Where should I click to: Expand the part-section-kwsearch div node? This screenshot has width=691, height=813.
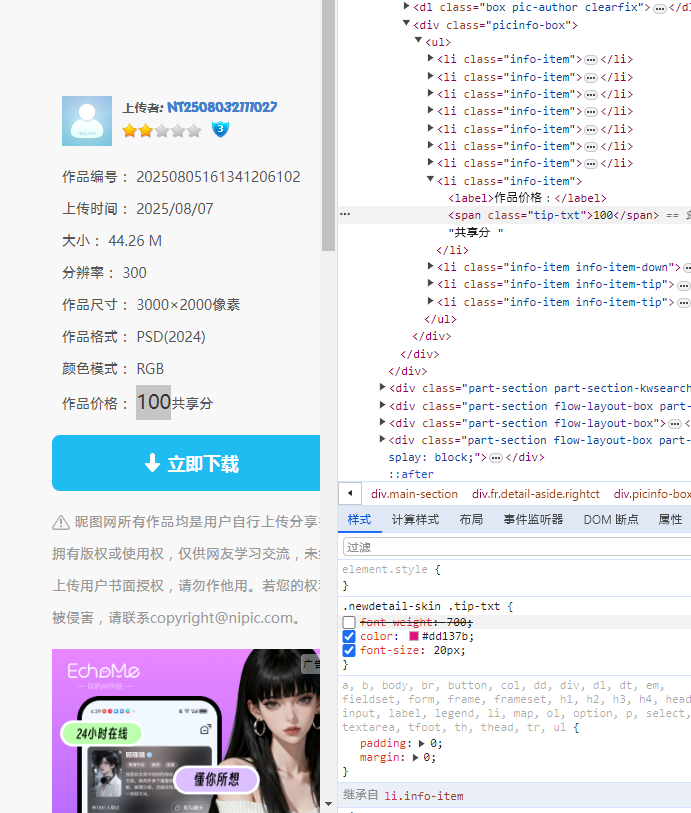383,388
